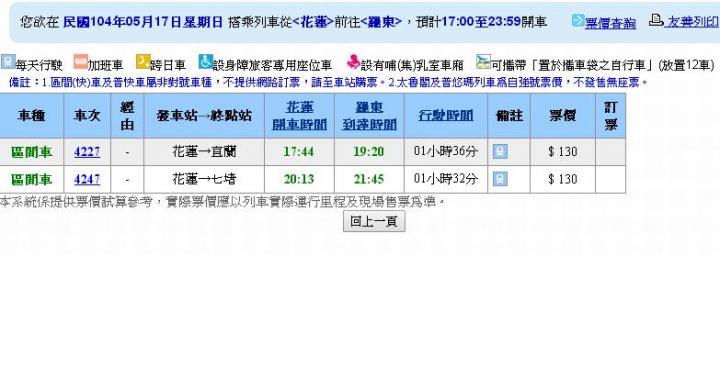Click the $ 130 fare for train 4247
This screenshot has height=367, width=720.
pyautogui.click(x=562, y=179)
